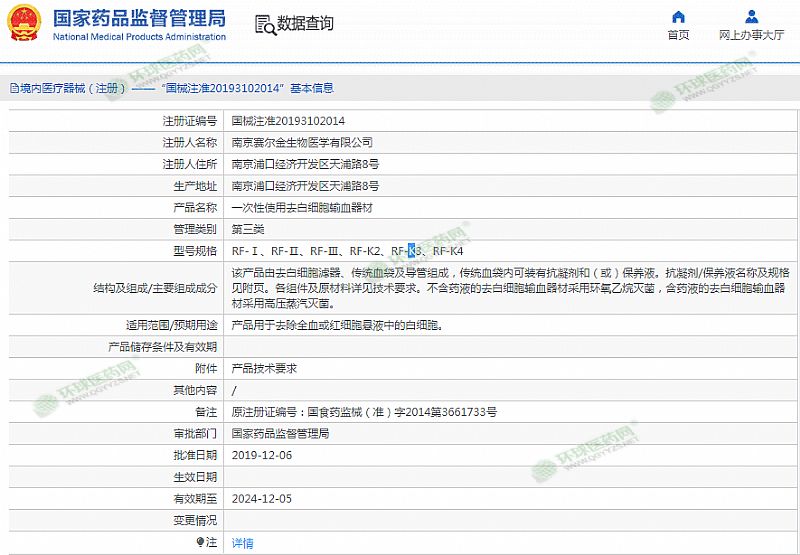This screenshot has height=555, width=800.
Task: Click the 国家药品监督管理局 site title
Action: (138, 19)
